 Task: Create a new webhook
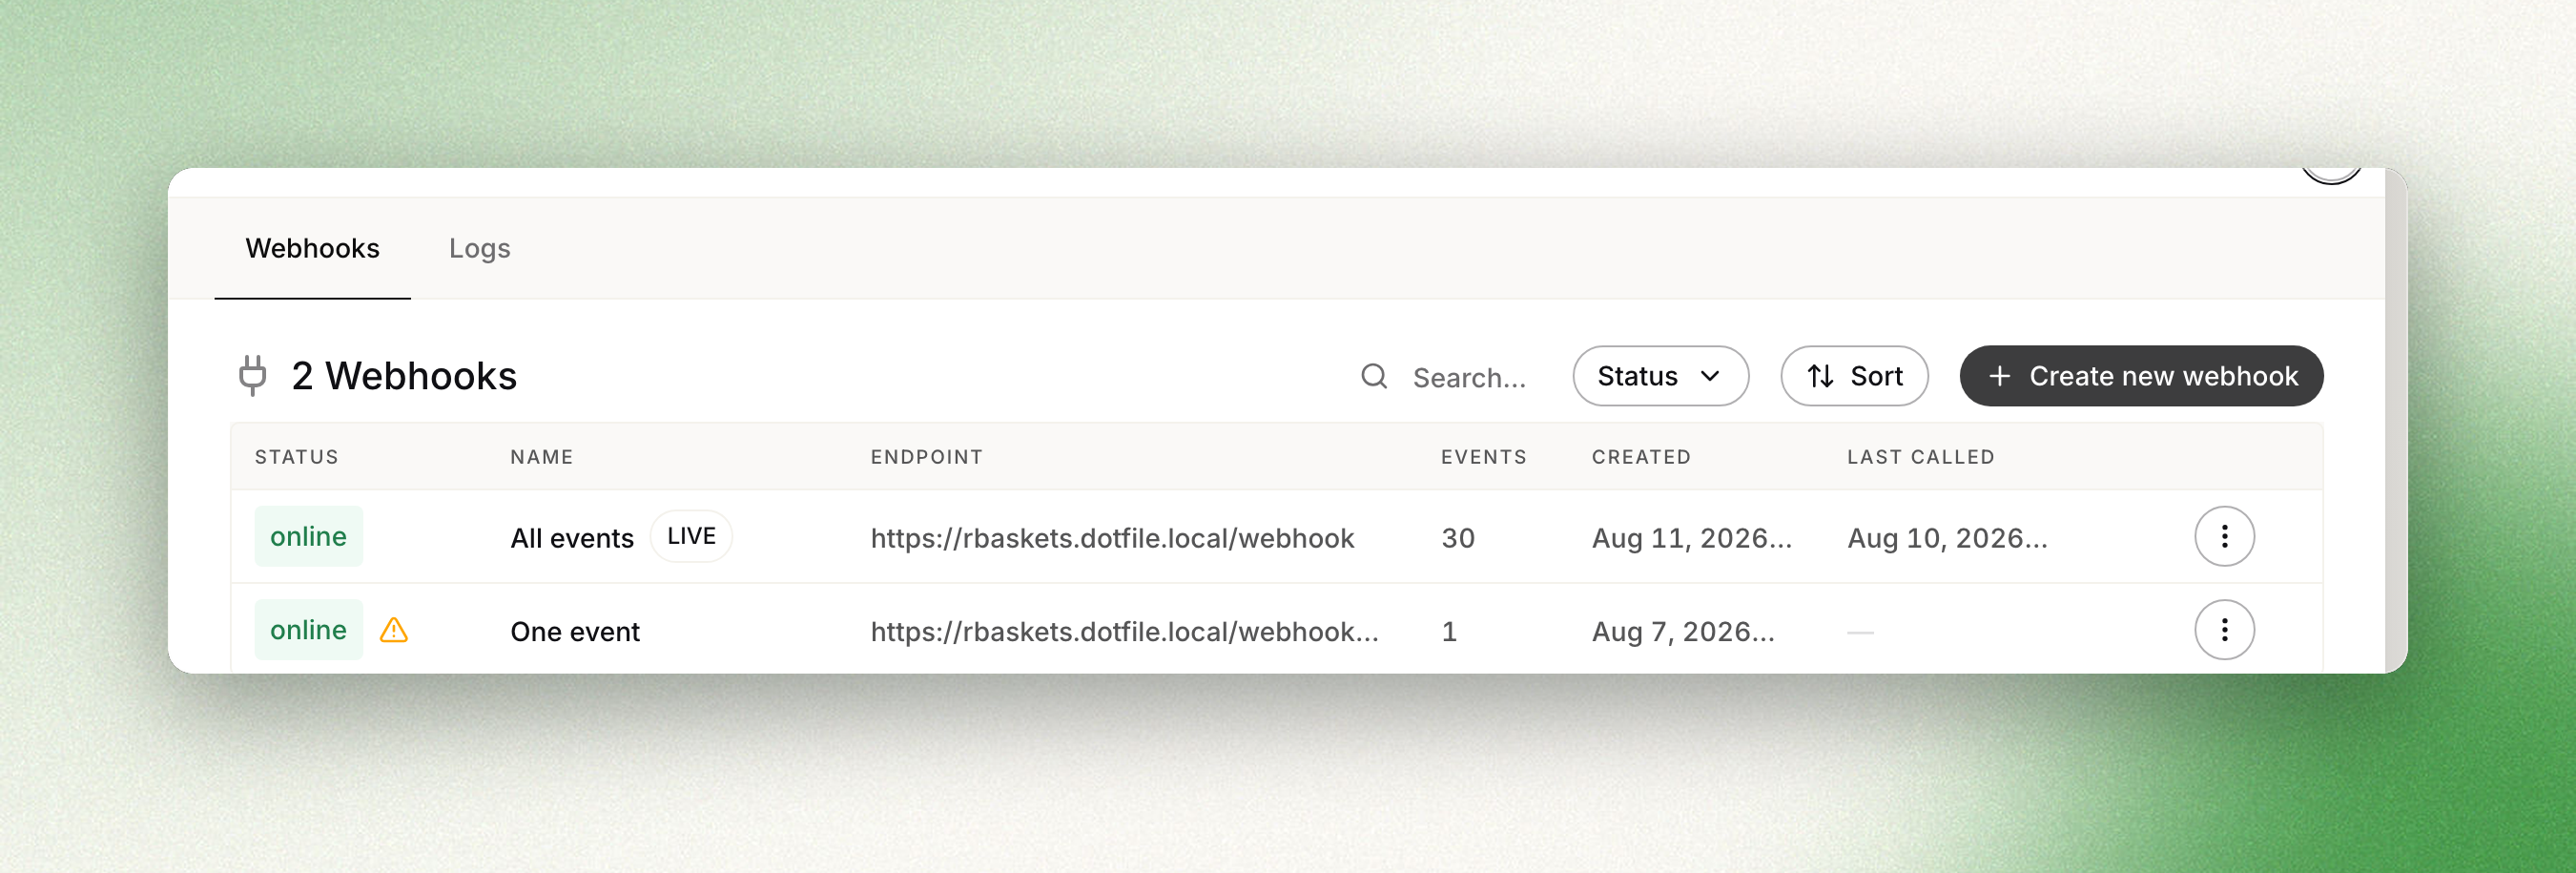click(x=2141, y=376)
